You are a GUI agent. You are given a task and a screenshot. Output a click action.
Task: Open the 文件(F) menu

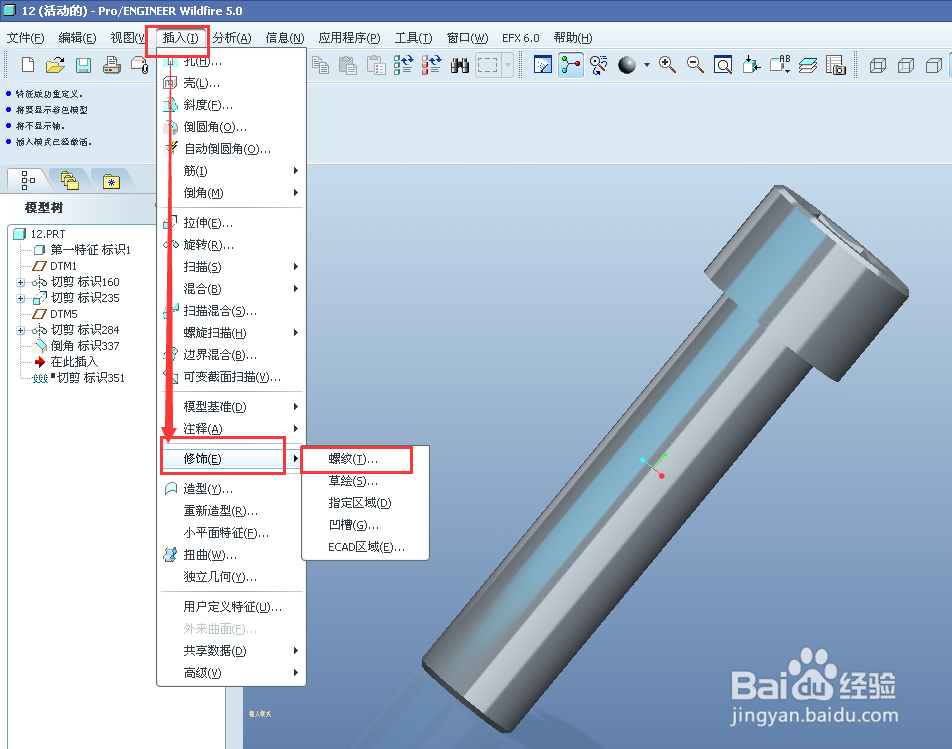click(x=26, y=38)
